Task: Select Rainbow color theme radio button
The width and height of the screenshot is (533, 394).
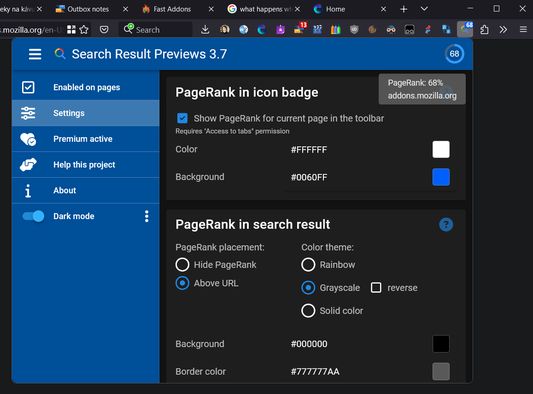Action: click(308, 265)
